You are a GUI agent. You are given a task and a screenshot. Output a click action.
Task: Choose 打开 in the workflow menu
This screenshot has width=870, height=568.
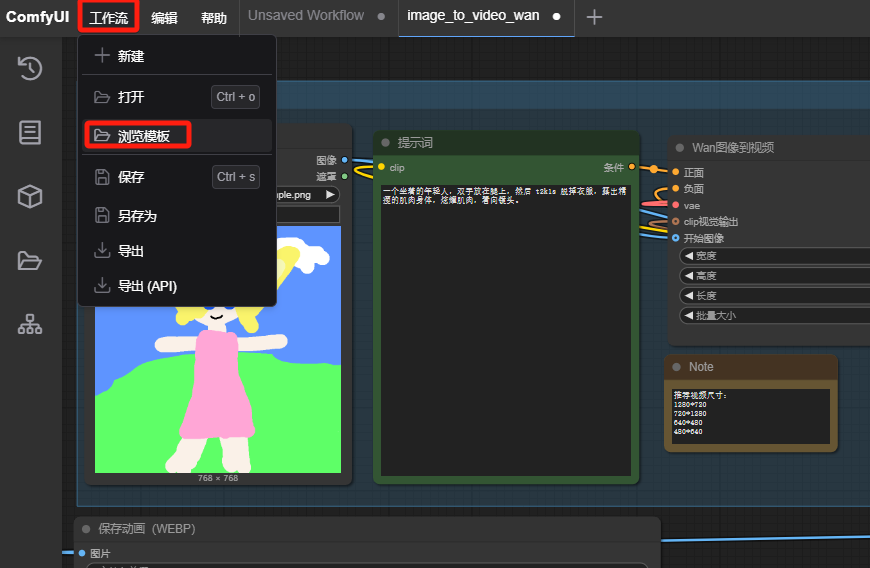tap(177, 97)
